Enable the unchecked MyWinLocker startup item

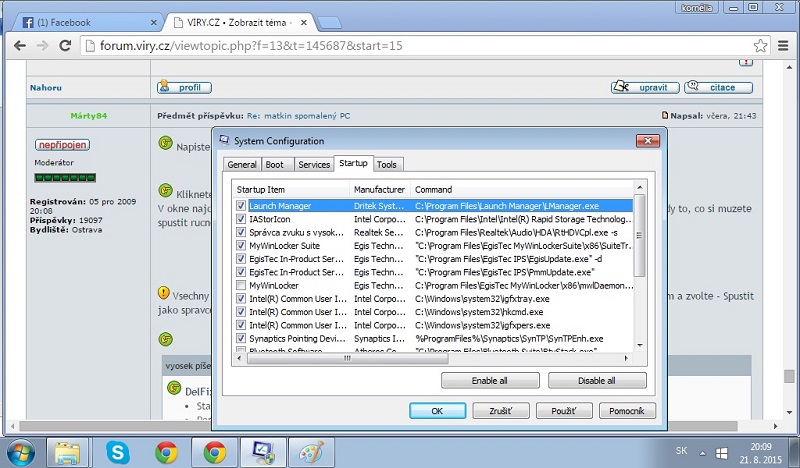(x=241, y=285)
